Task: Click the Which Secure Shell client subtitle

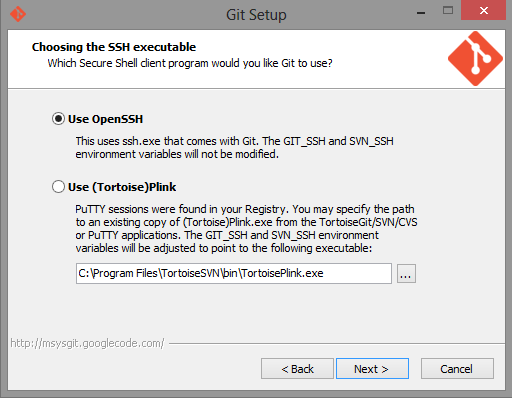Action: (x=190, y=63)
